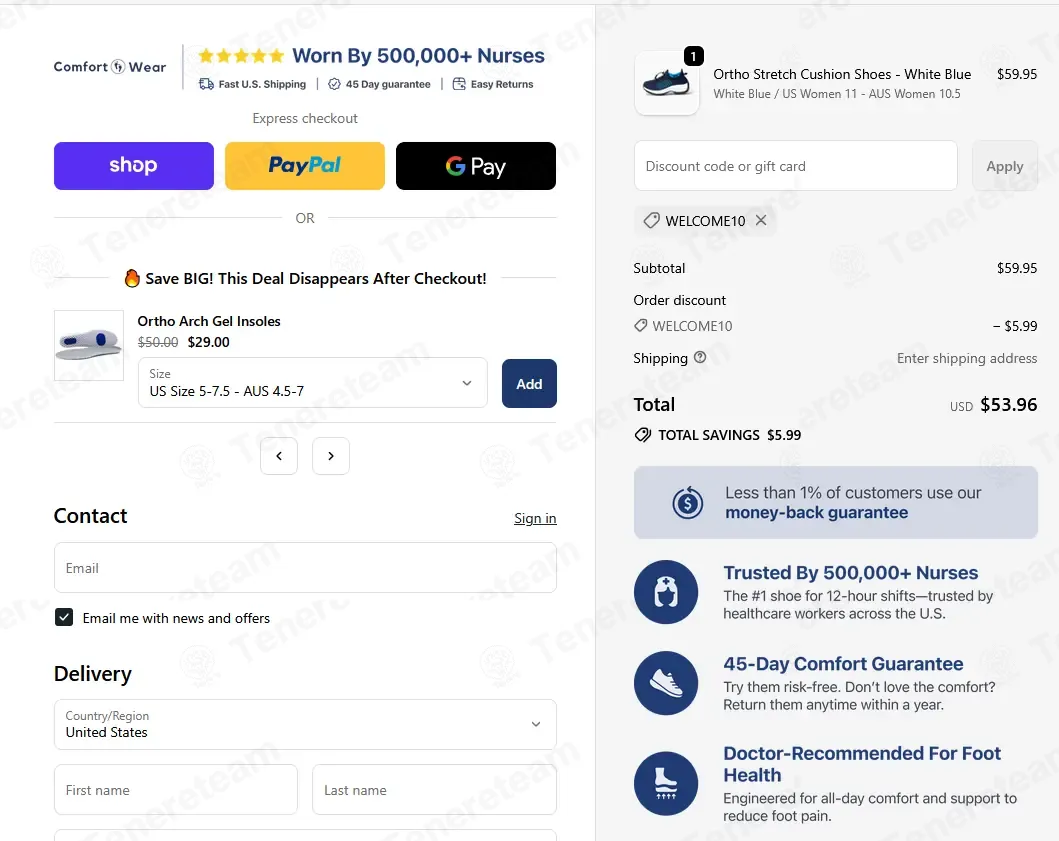Image resolution: width=1059 pixels, height=841 pixels.
Task: Click the Fast U.S. Shipping truck icon
Action: 206,84
